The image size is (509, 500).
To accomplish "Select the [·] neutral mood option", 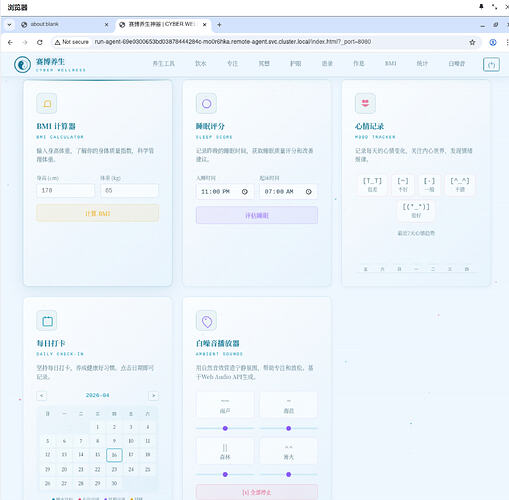I will (x=429, y=184).
